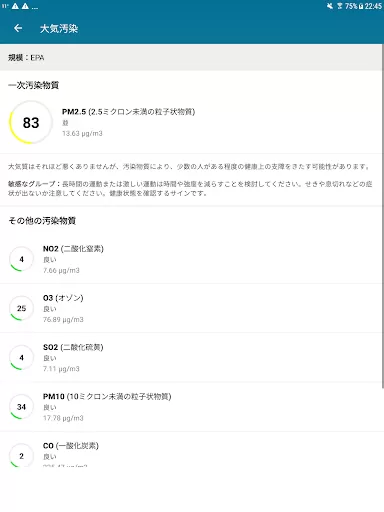Open the PM2.5 circular gauge showing 83

tap(31, 122)
